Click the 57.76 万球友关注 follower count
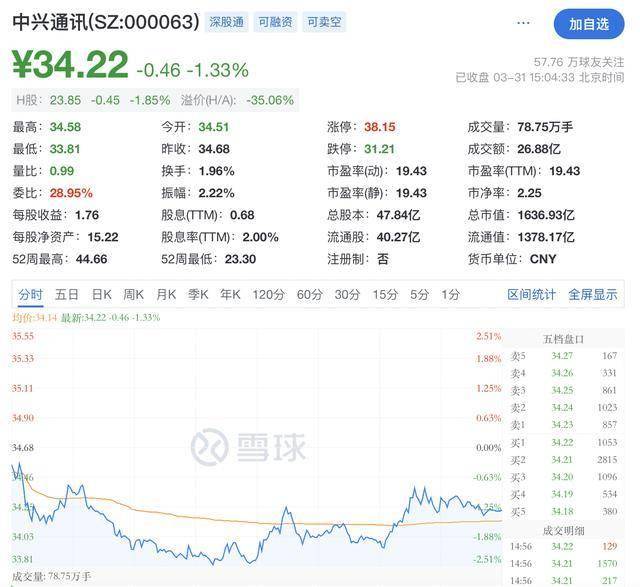 pyautogui.click(x=579, y=62)
